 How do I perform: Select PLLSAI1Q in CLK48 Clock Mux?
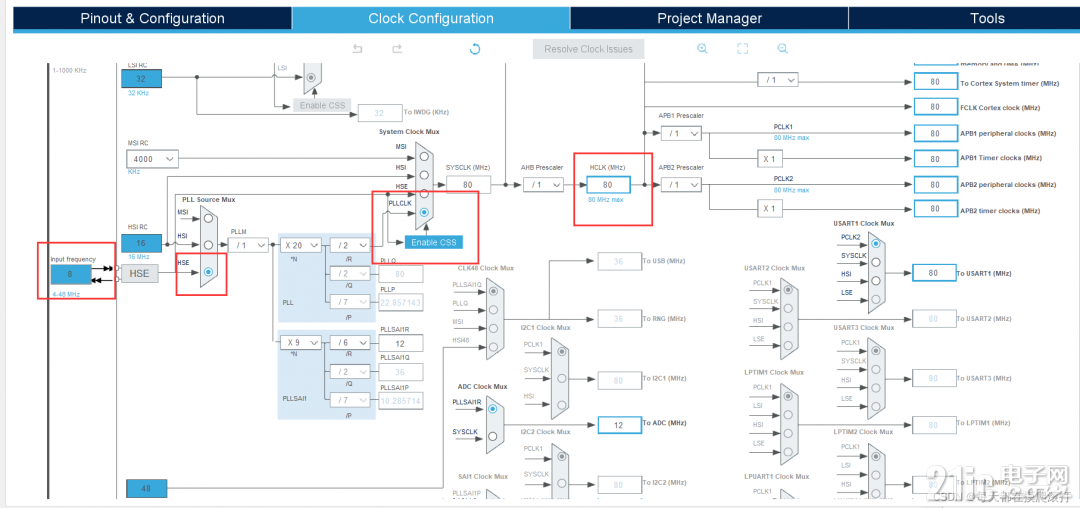[x=492, y=291]
